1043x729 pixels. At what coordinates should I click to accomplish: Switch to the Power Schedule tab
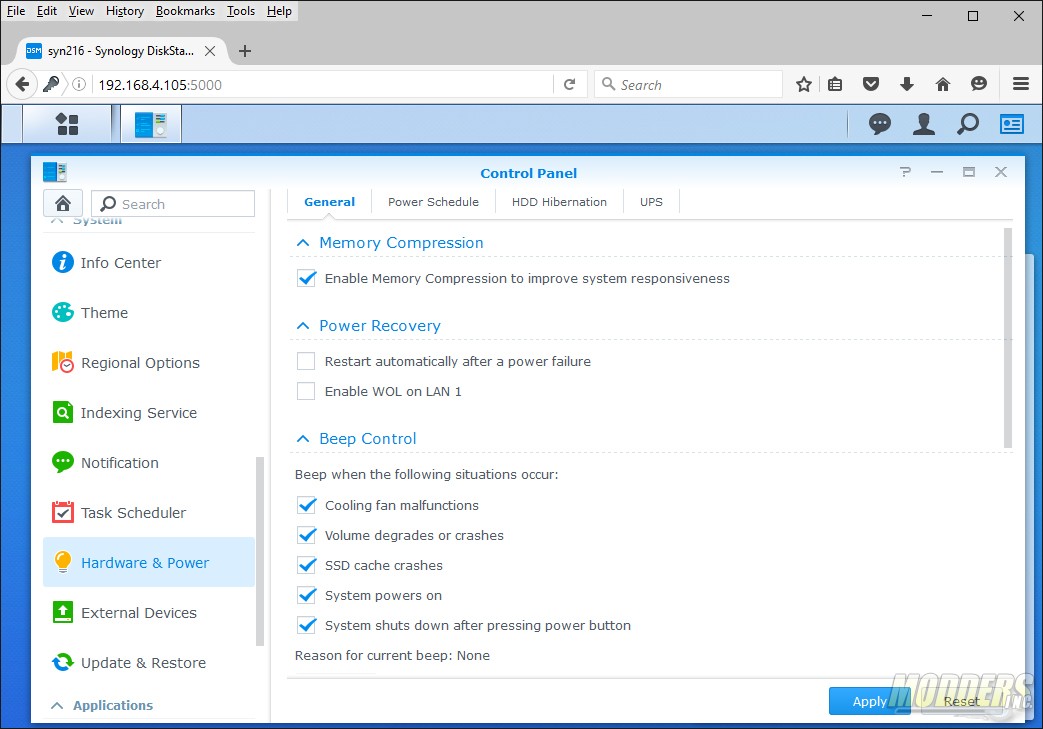(x=433, y=202)
